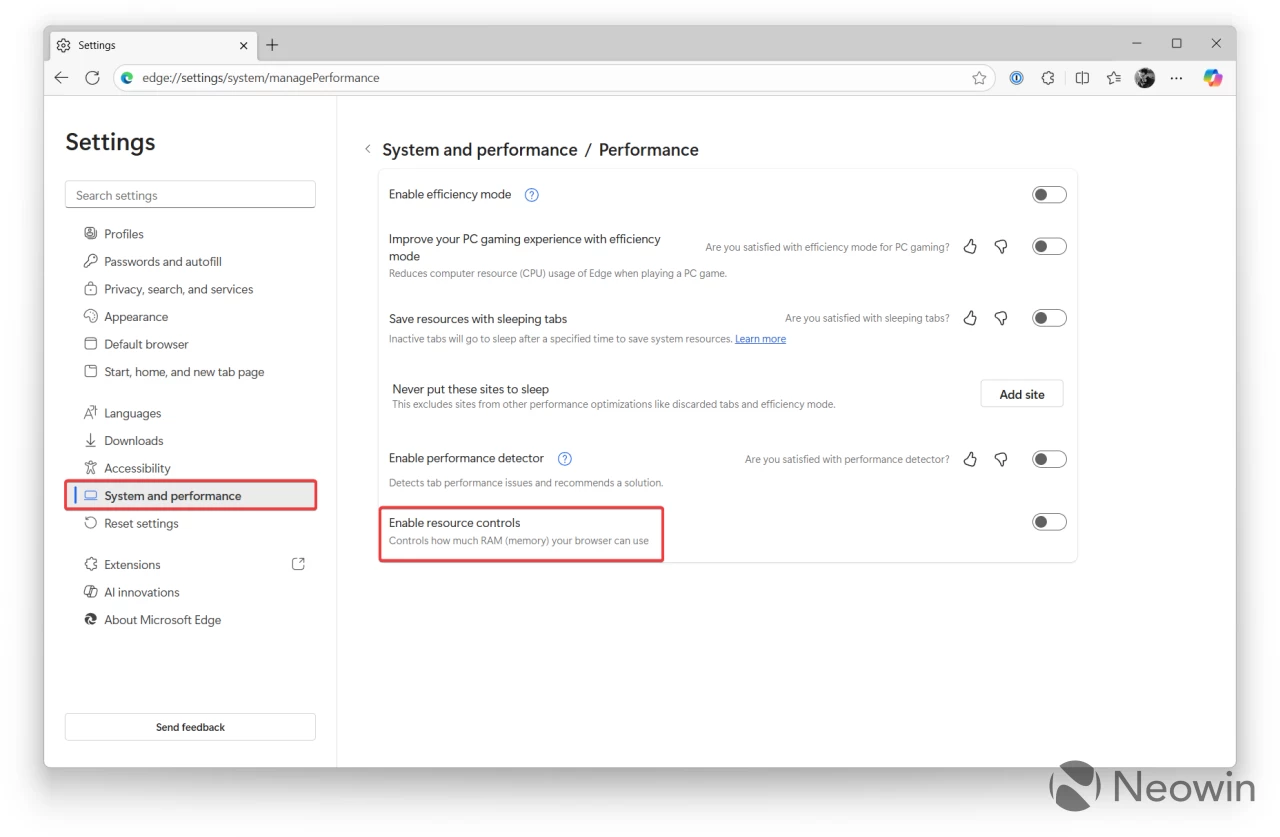
Task: Click the browser extensions puzzle icon
Action: pyautogui.click(x=1047, y=77)
